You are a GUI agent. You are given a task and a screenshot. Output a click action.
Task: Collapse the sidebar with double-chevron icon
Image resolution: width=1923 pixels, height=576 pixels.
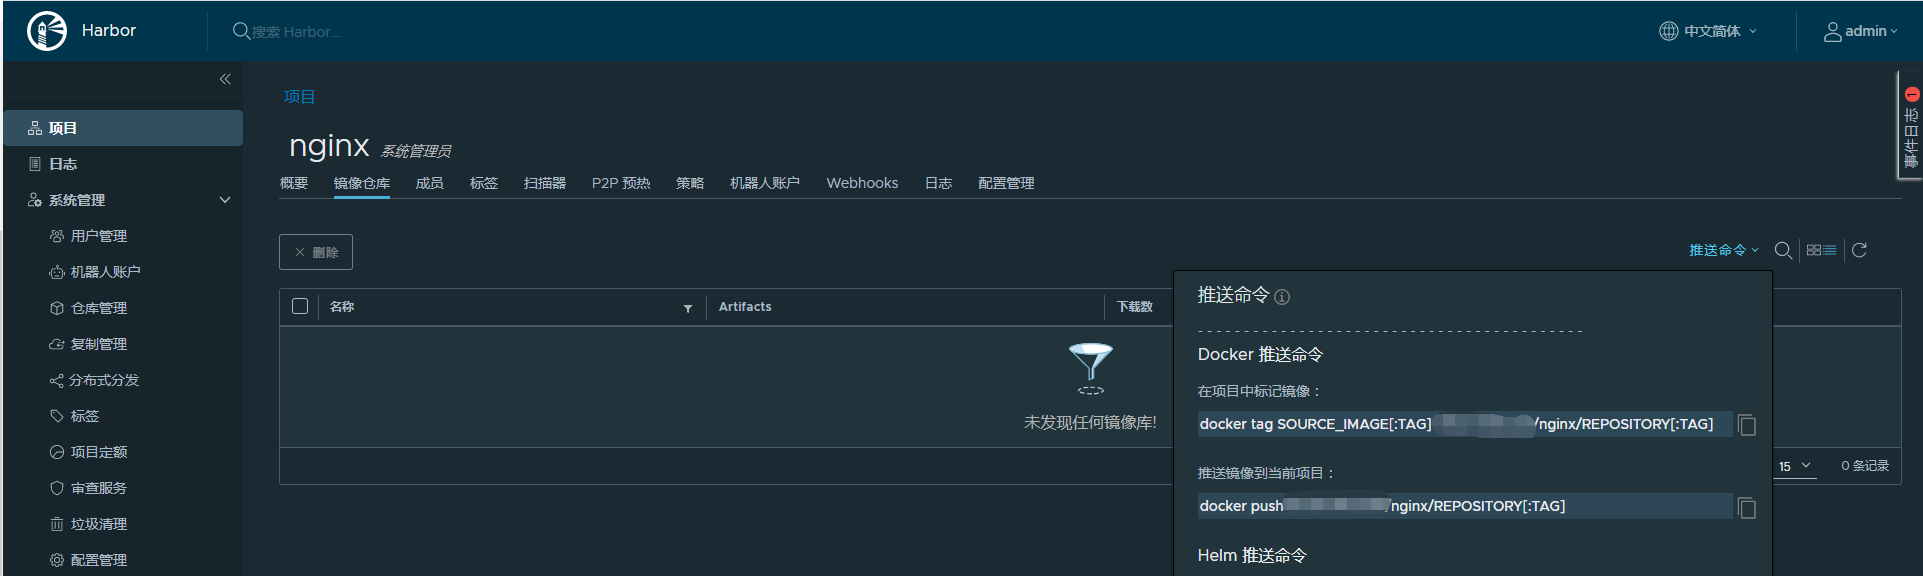pos(225,79)
